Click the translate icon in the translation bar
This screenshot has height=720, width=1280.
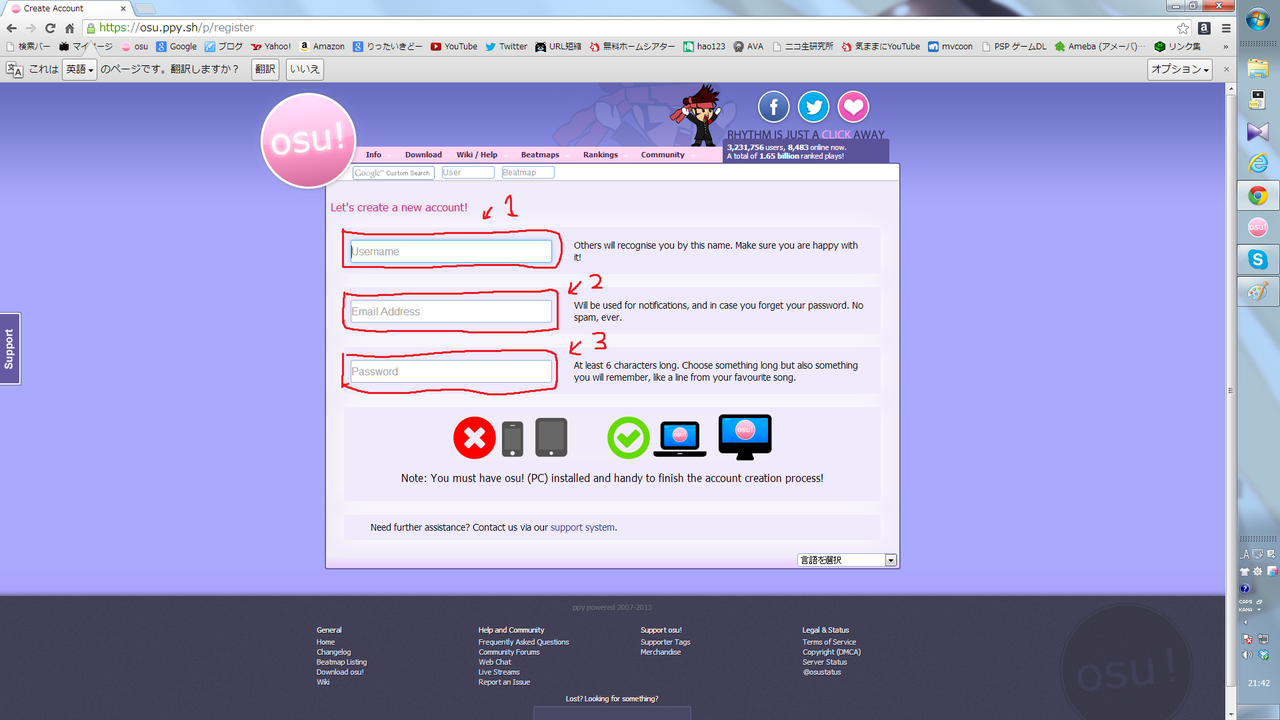coord(14,69)
